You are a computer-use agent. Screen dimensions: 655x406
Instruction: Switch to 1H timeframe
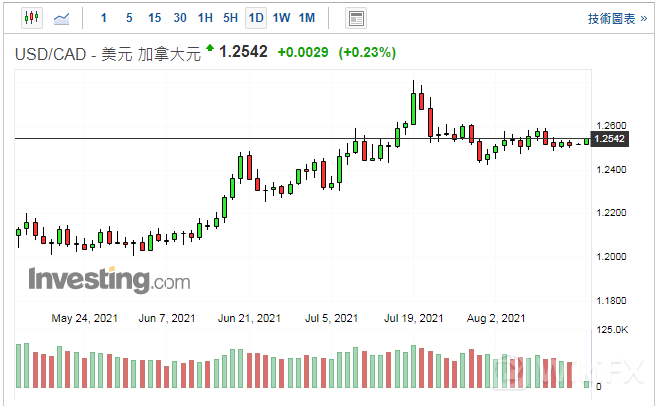pos(205,18)
